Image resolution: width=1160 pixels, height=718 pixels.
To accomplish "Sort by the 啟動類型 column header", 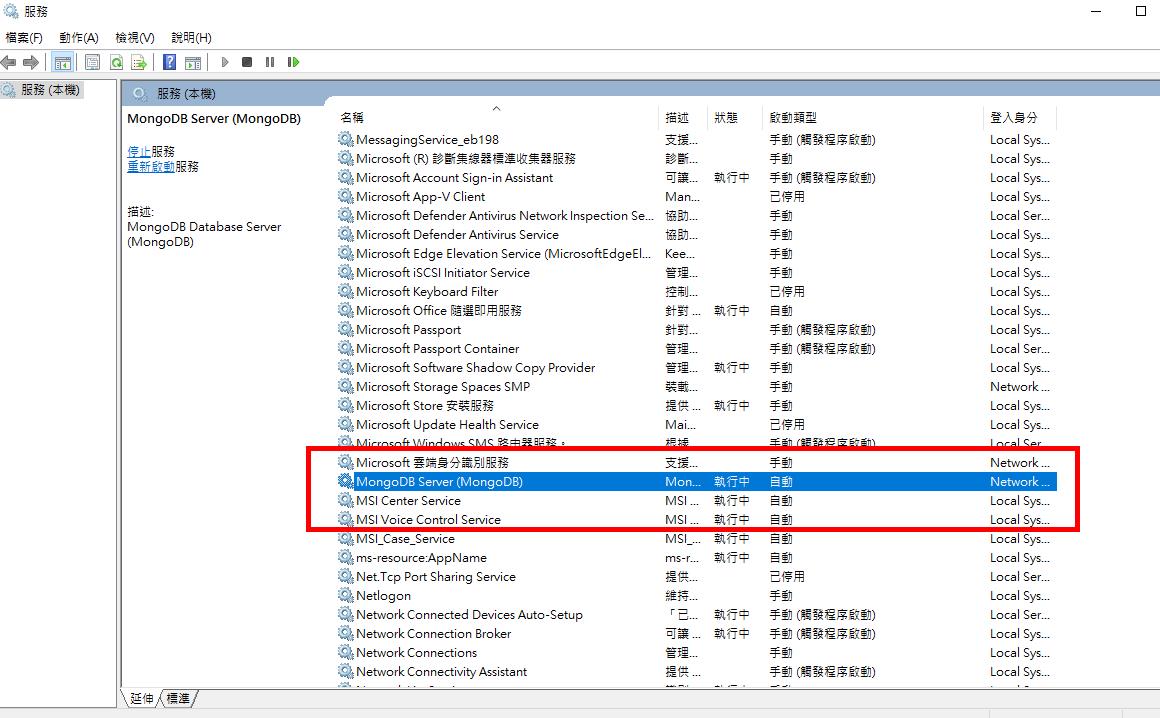I will 873,117.
